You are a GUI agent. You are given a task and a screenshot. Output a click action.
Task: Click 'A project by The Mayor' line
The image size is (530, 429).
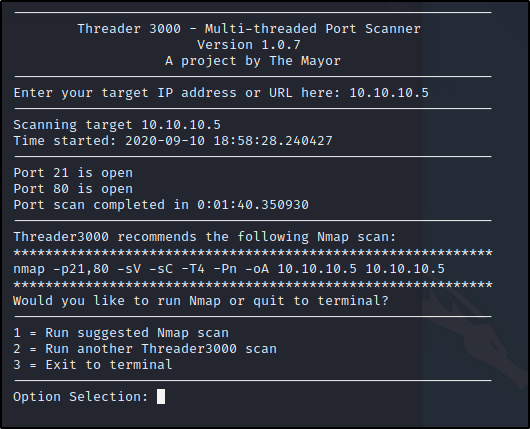pos(253,61)
